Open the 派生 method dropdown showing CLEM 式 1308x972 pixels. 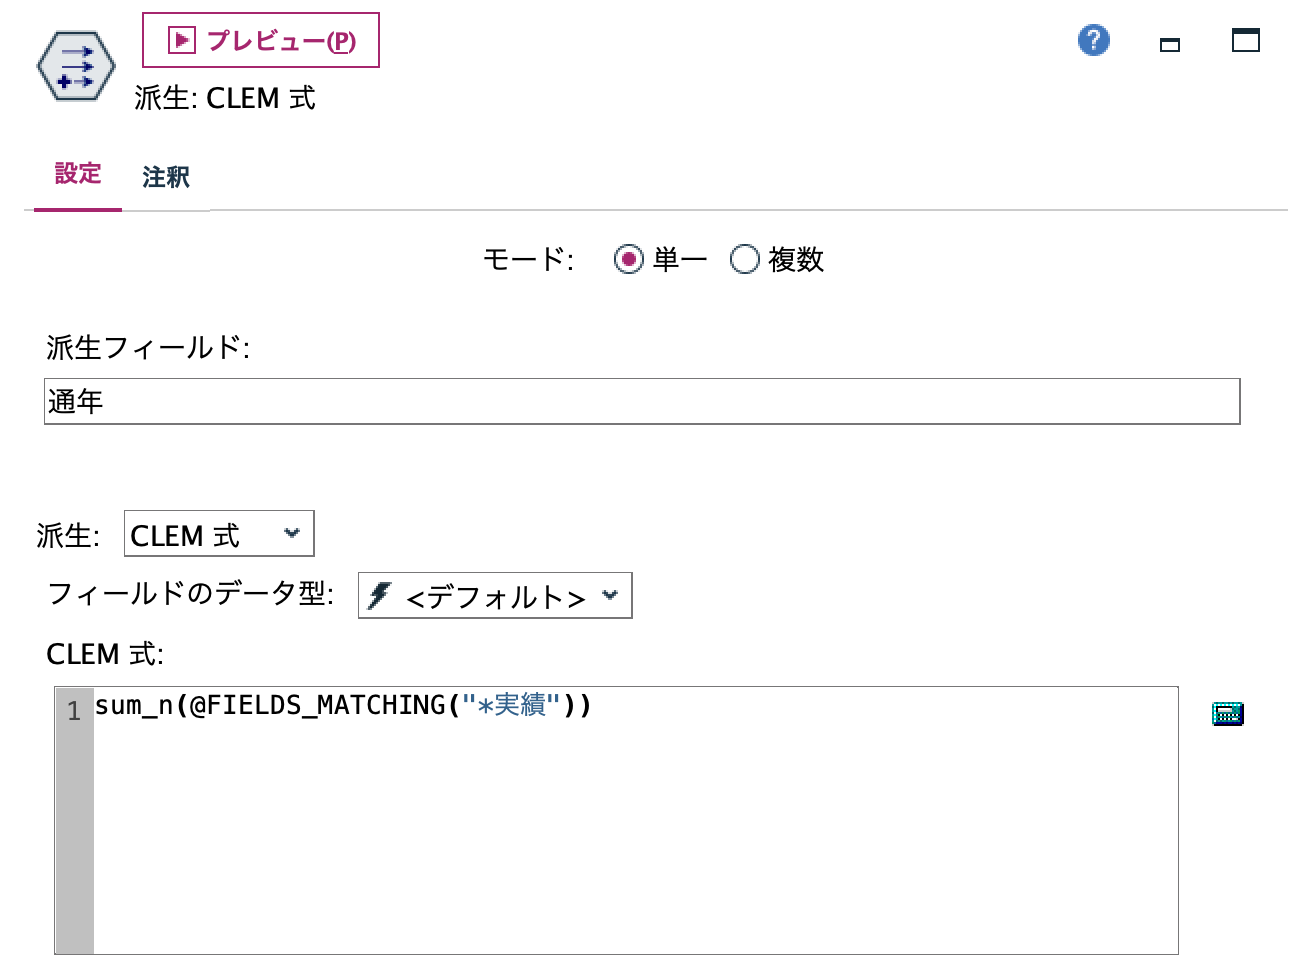click(x=217, y=533)
